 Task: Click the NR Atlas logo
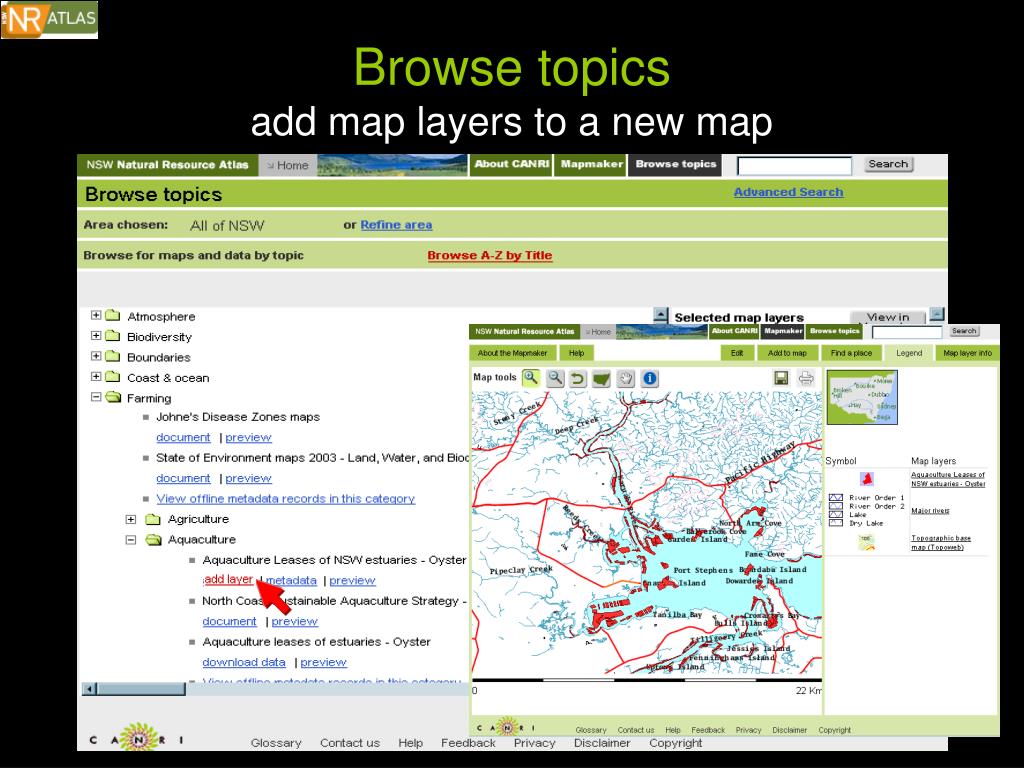click(x=50, y=20)
